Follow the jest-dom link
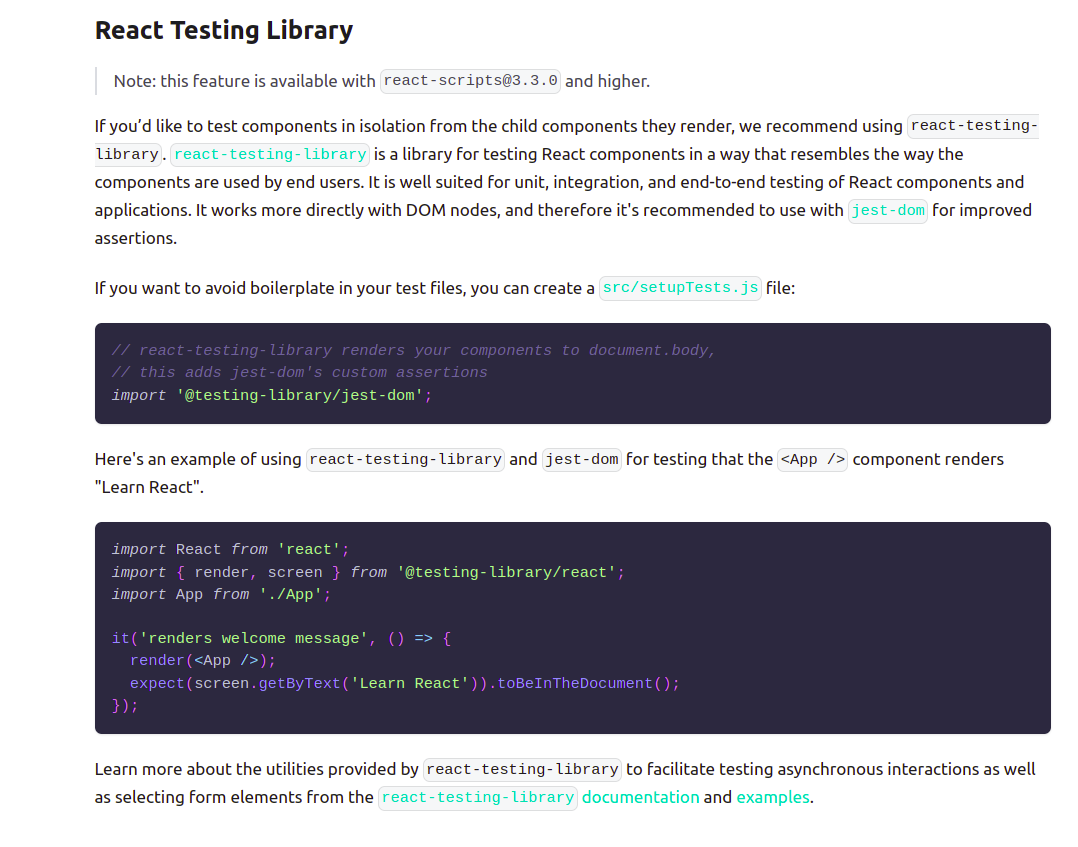This screenshot has height=847, width=1078. coord(888,210)
